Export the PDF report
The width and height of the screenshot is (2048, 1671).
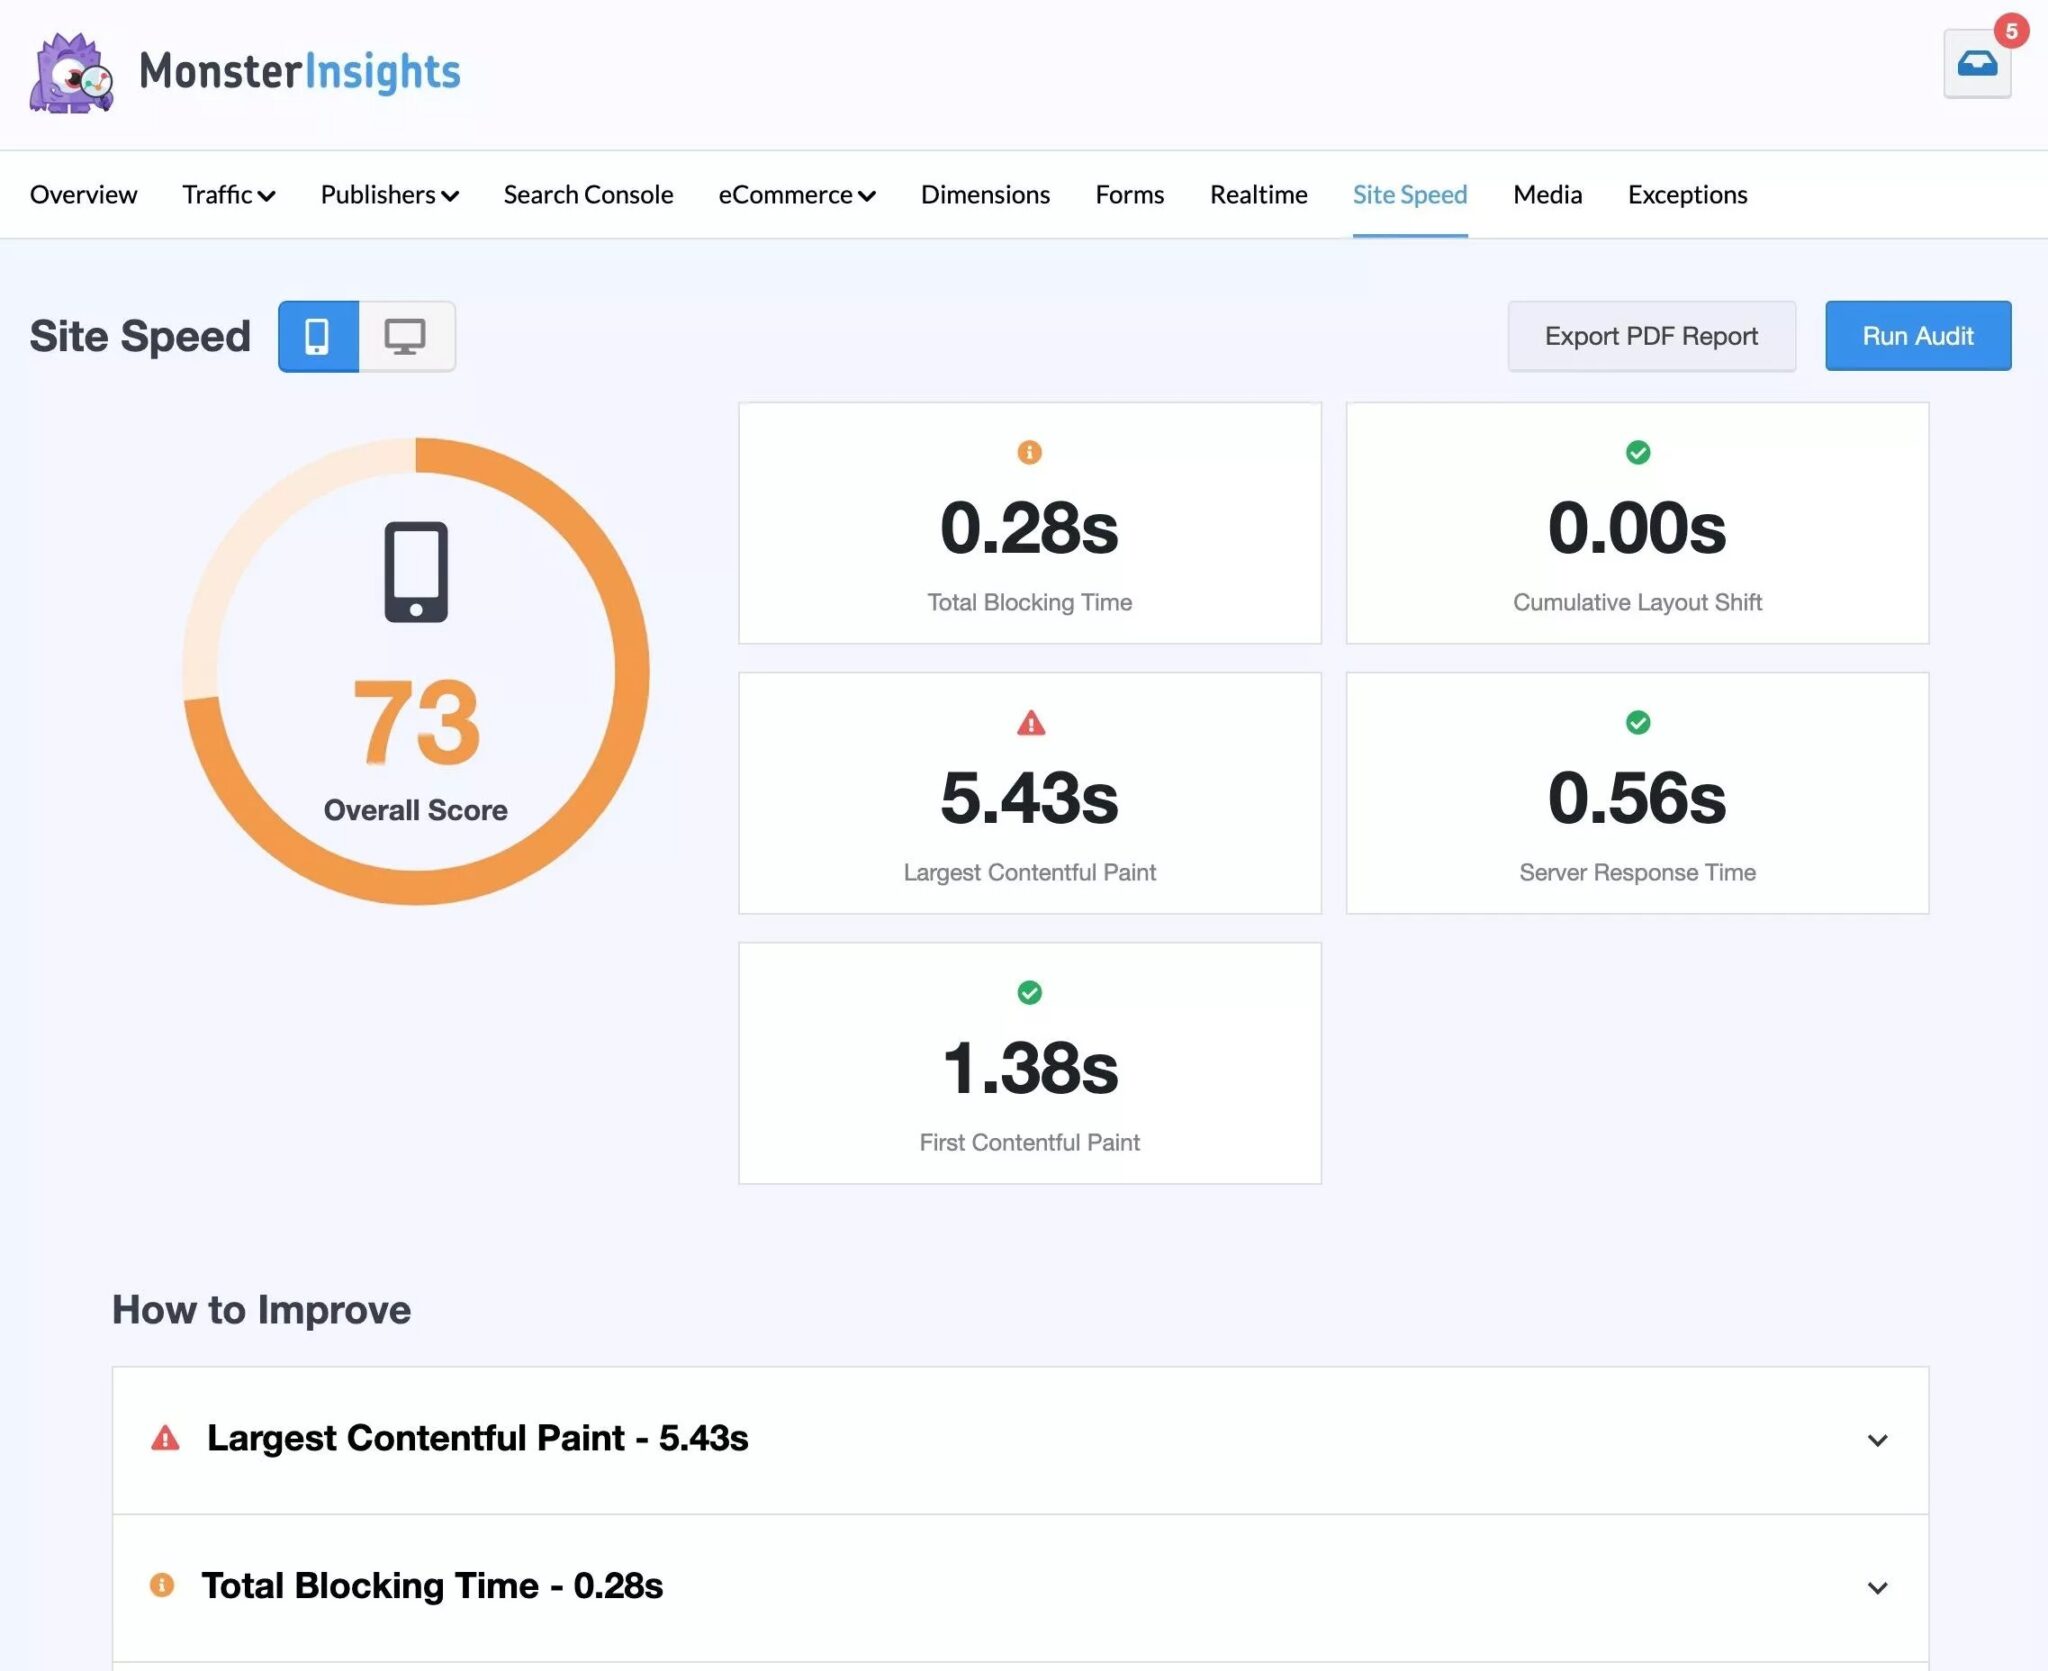pyautogui.click(x=1651, y=336)
